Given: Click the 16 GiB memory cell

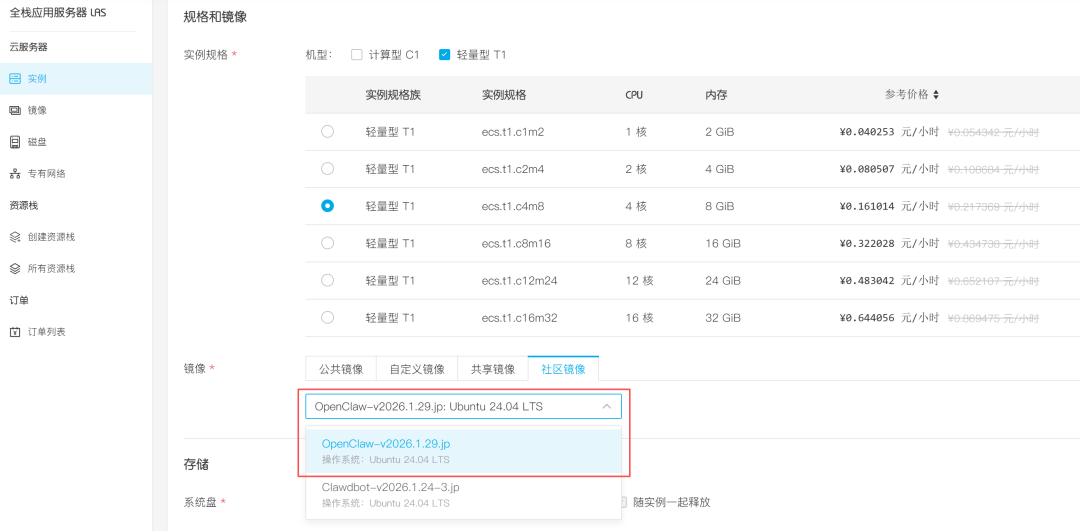Looking at the screenshot, I should tap(723, 243).
